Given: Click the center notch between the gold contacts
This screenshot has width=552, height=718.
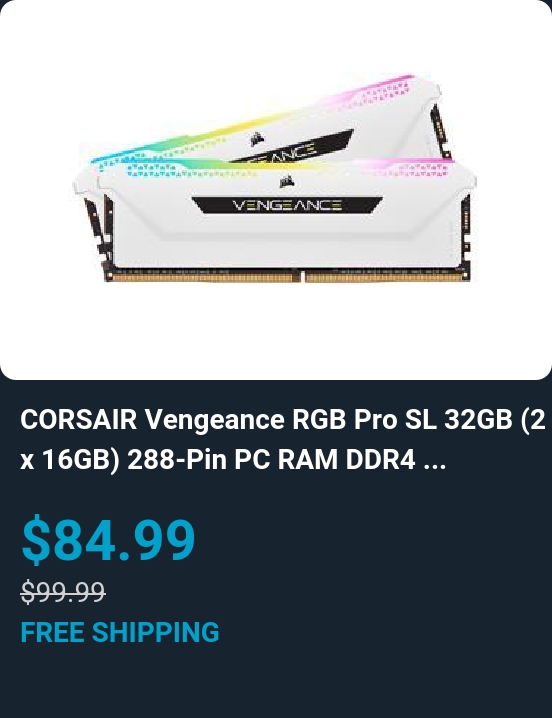Looking at the screenshot, I should point(301,276).
